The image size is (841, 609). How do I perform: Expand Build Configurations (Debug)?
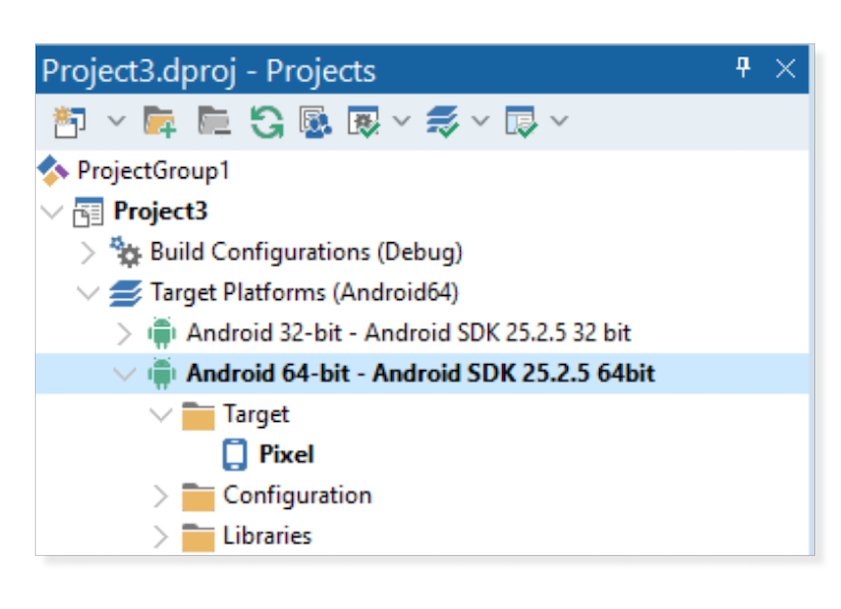[87, 253]
